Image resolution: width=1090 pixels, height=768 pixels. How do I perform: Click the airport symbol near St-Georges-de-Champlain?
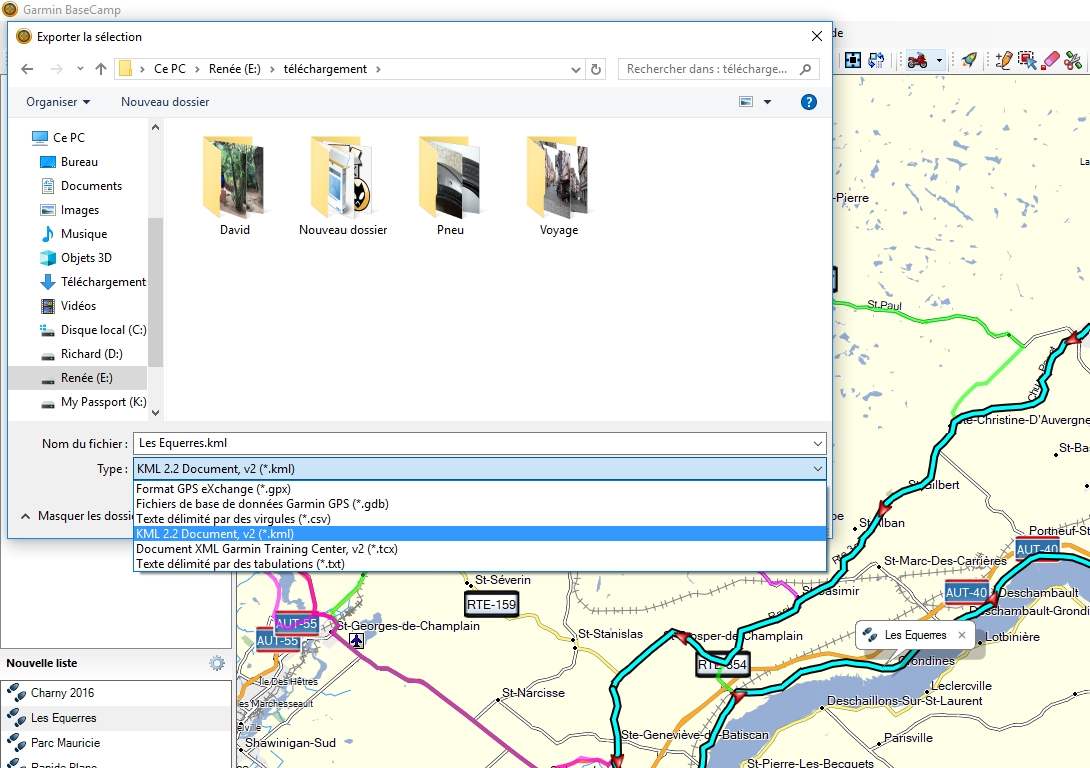click(357, 640)
